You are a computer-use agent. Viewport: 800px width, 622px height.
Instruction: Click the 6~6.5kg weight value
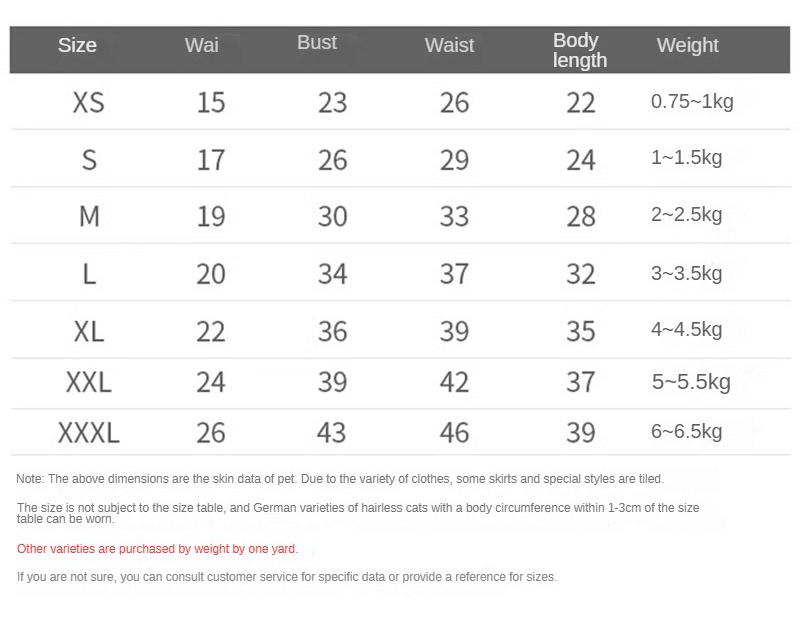coord(686,431)
